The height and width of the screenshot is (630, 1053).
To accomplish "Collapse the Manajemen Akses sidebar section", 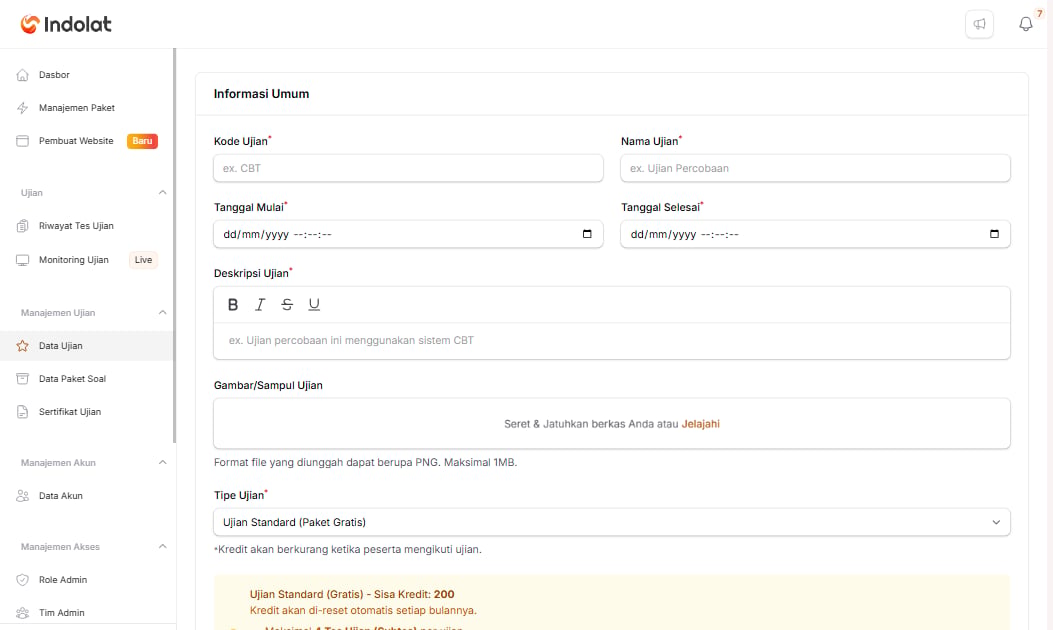I will point(162,547).
